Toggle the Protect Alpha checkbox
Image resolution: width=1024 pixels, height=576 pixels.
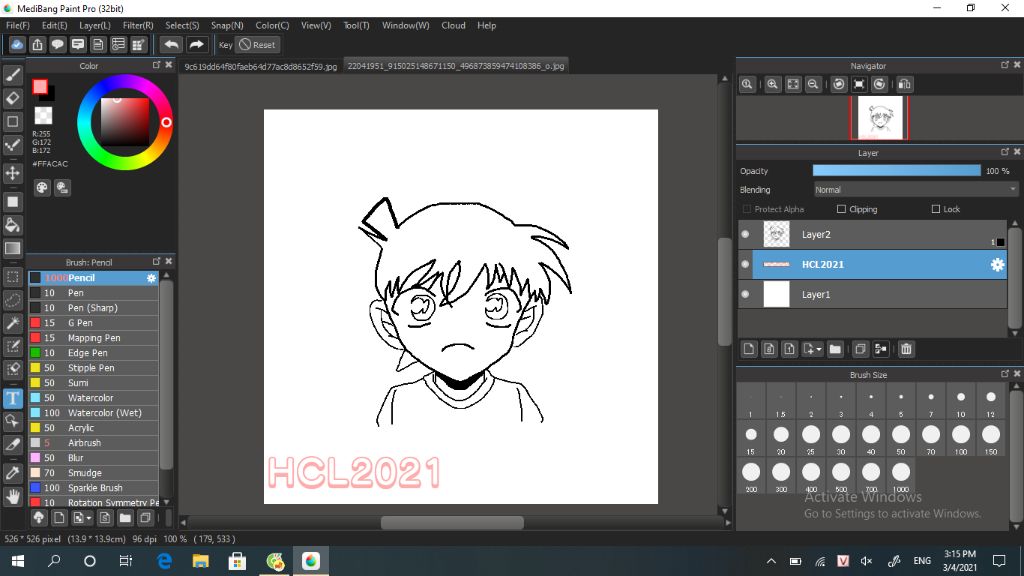point(747,209)
